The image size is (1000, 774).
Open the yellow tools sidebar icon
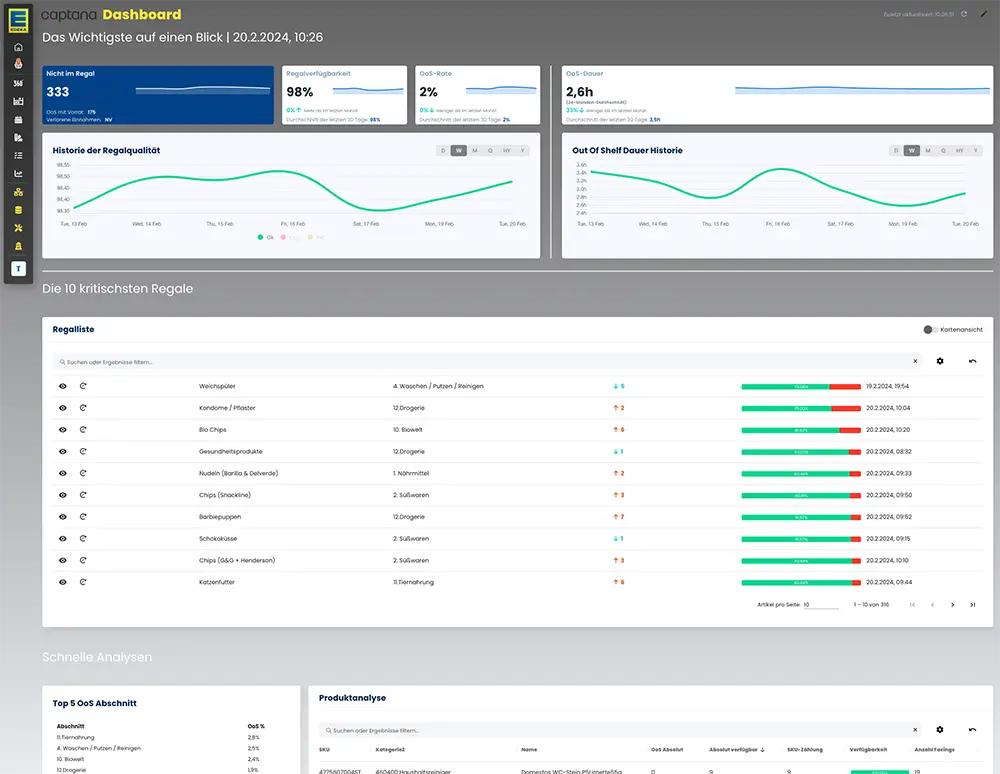point(18,227)
